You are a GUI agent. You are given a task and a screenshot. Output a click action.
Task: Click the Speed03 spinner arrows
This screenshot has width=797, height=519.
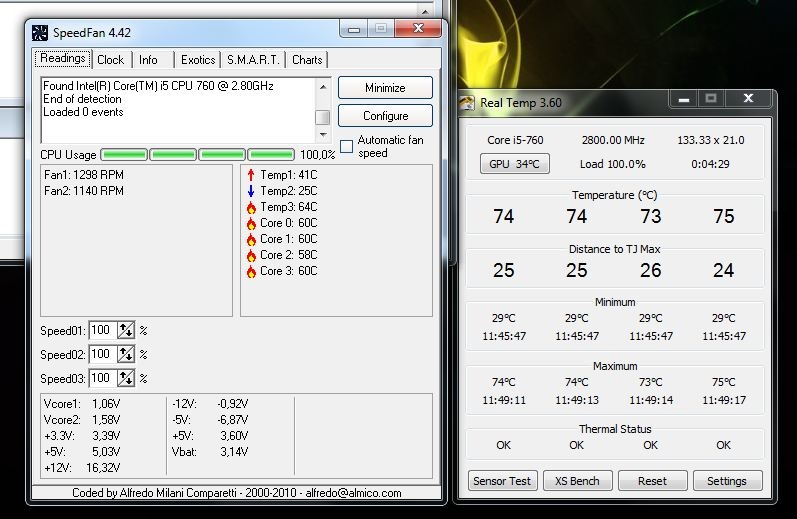pyautogui.click(x=126, y=378)
